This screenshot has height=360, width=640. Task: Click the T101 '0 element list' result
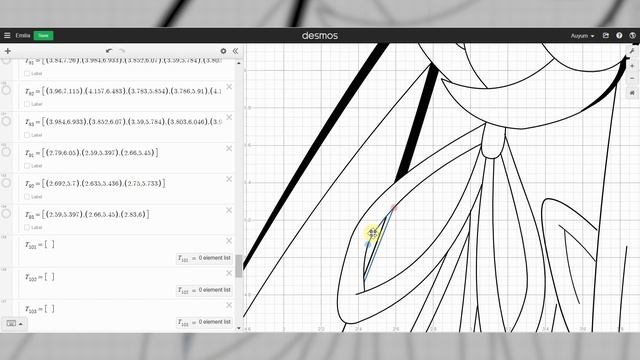(204, 258)
